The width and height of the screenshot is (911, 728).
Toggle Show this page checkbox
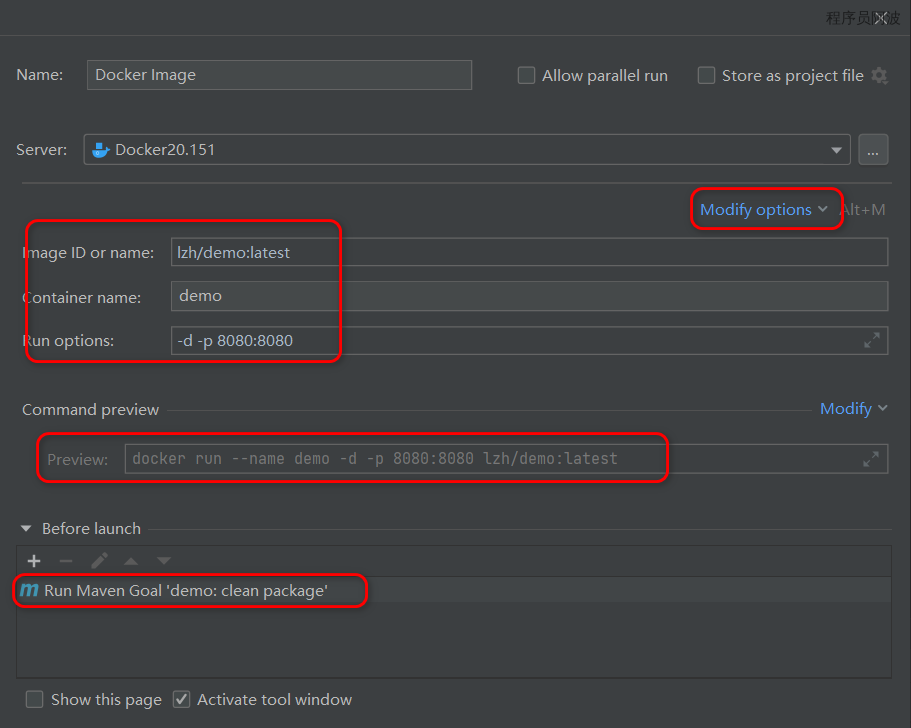(x=35, y=700)
